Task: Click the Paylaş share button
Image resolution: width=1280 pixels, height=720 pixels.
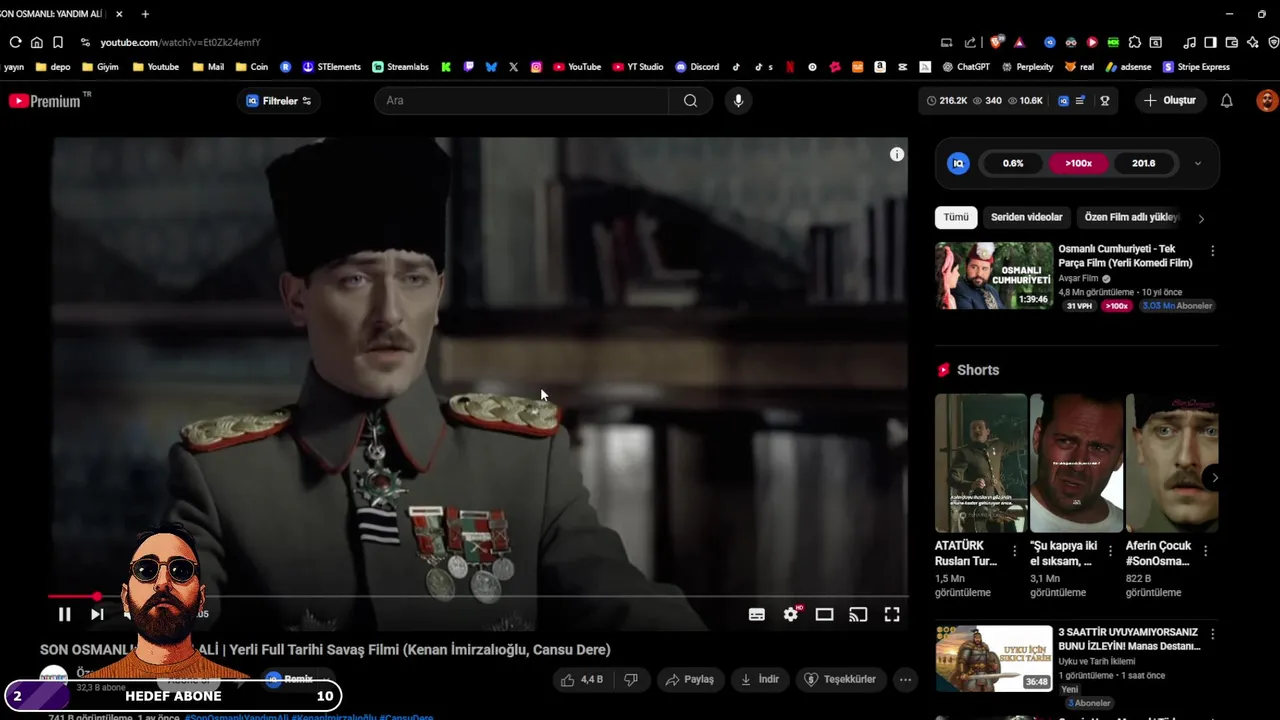Action: (689, 680)
